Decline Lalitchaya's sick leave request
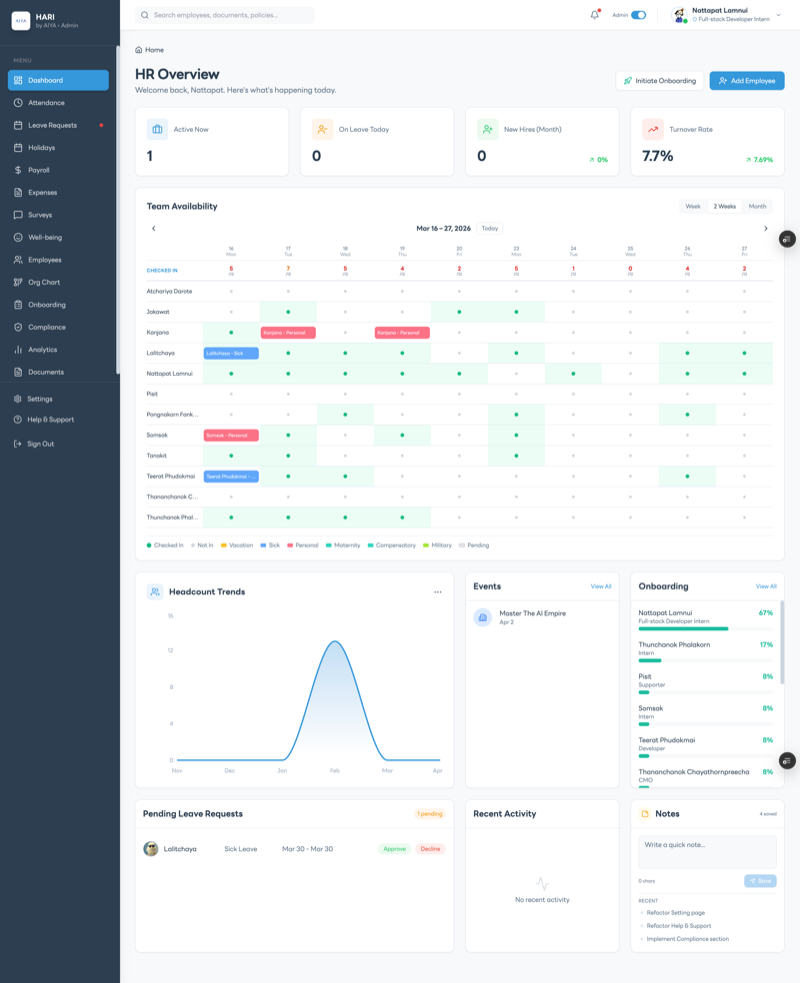The height and width of the screenshot is (983, 800). 430,849
